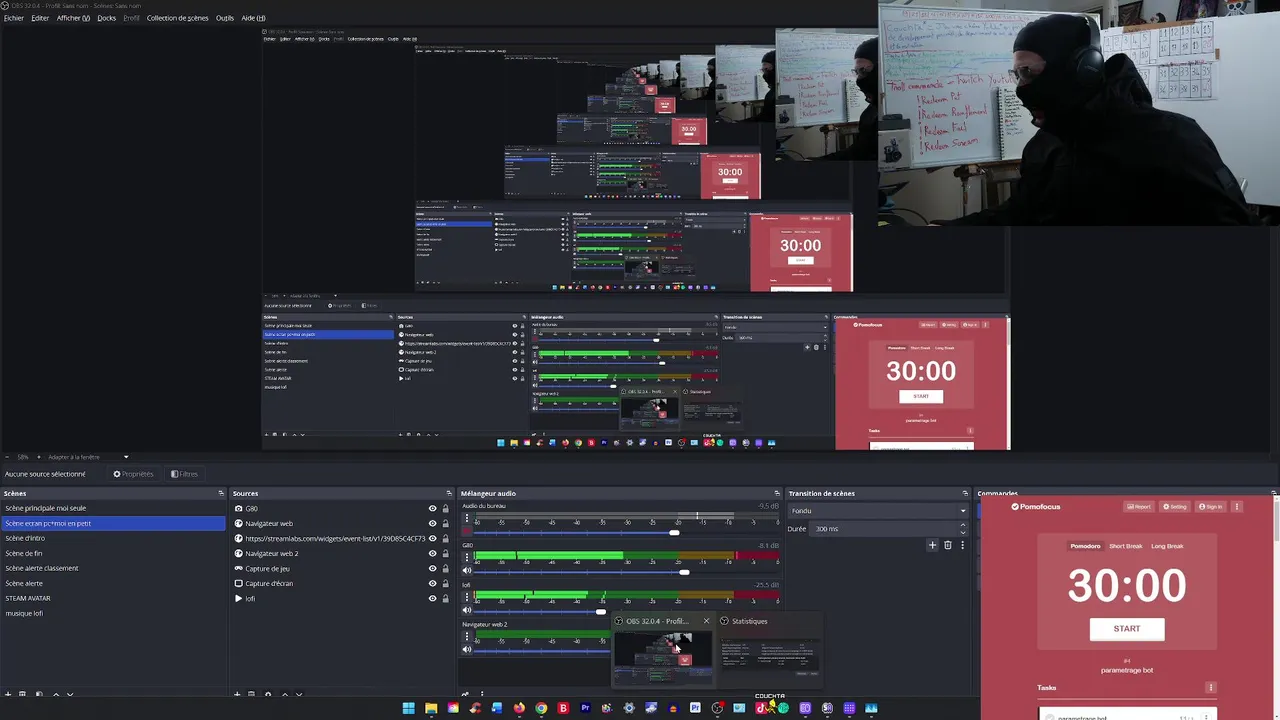Unlock the G80 source lock icon
1280x720 pixels.
click(445, 508)
